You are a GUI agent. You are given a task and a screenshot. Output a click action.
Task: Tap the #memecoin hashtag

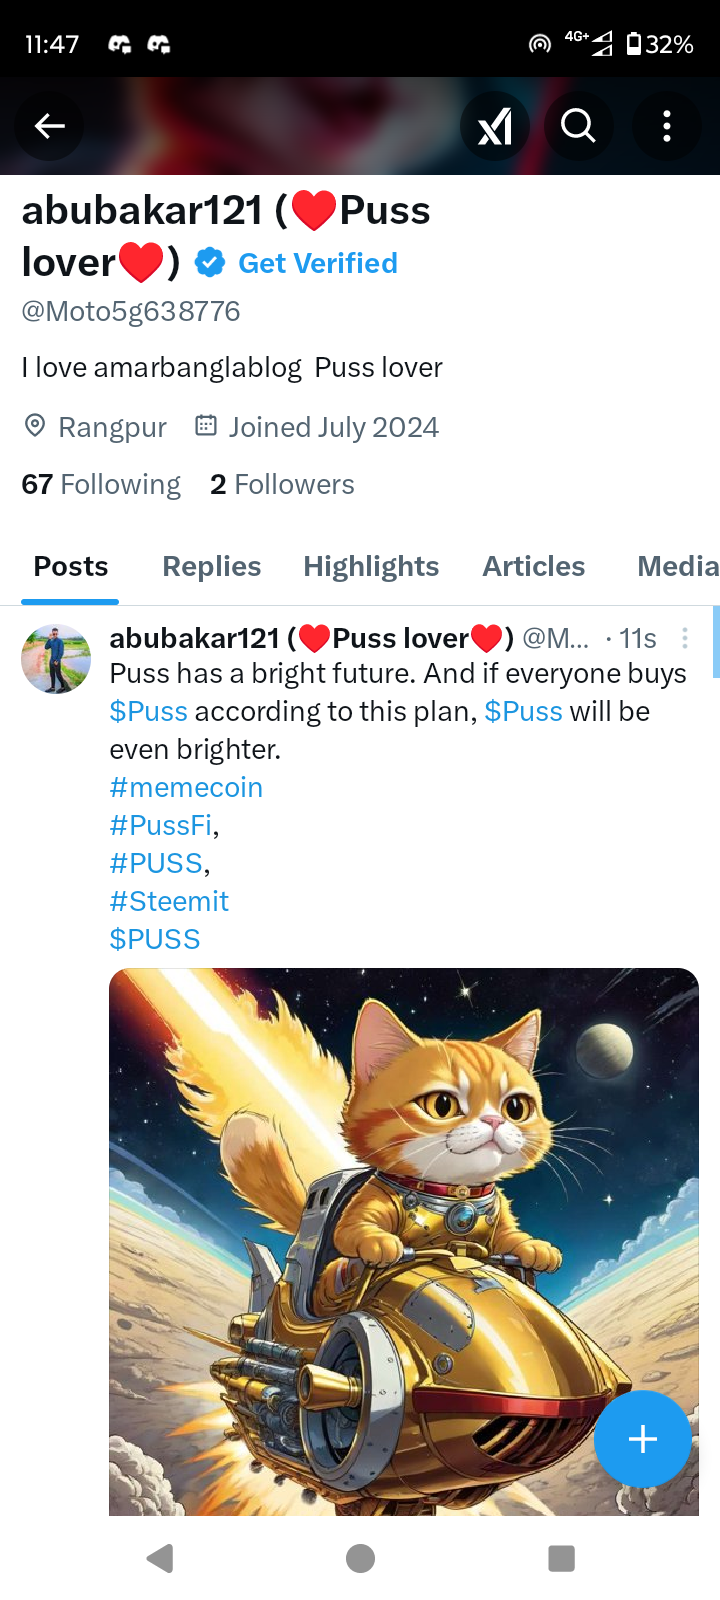coord(186,788)
